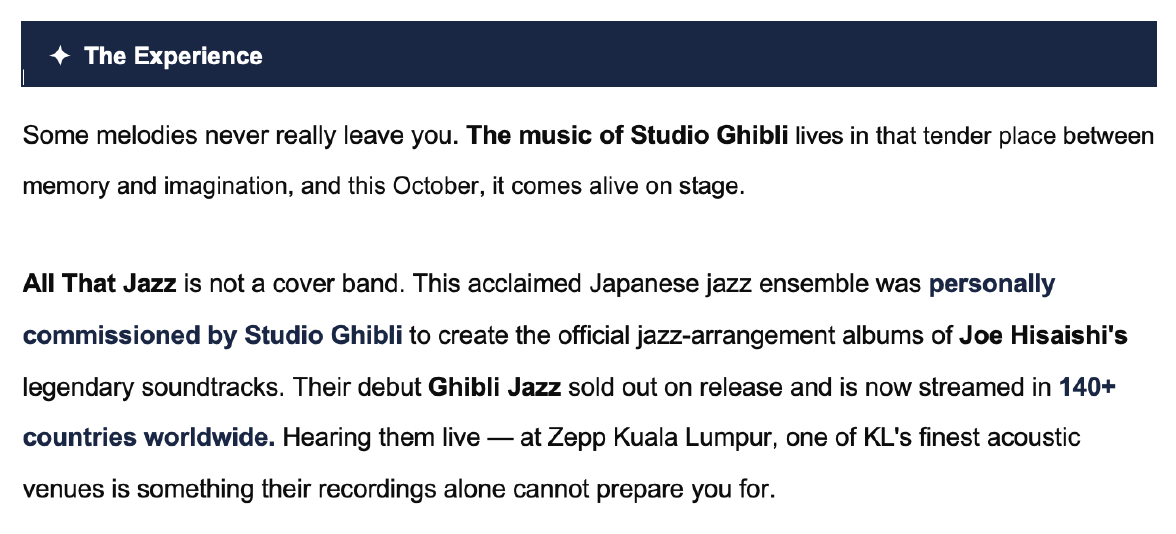Viewport: 1176px width, 534px height.
Task: Click the bold text 'All That Jazz'
Action: click(x=99, y=284)
